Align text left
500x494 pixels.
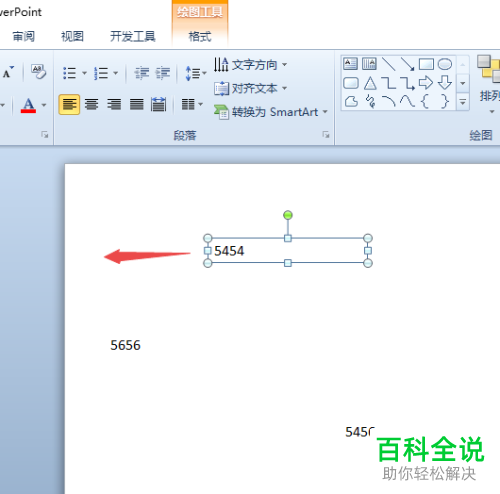coord(69,105)
